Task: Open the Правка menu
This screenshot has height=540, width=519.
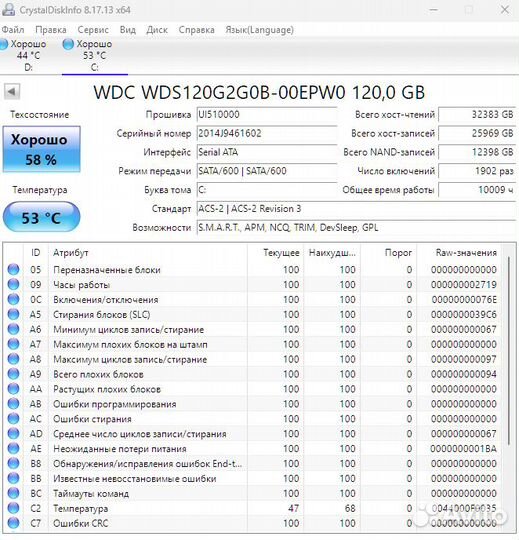Action: (x=51, y=30)
